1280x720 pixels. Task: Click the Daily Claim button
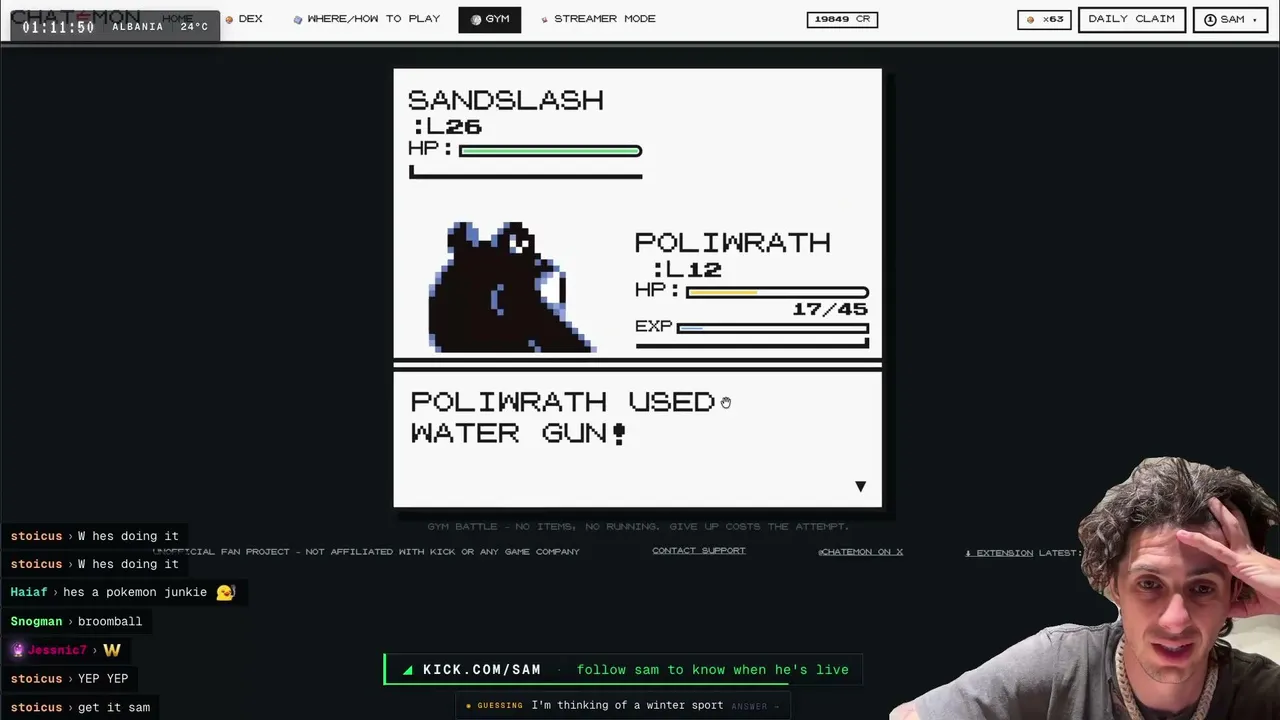(1132, 19)
